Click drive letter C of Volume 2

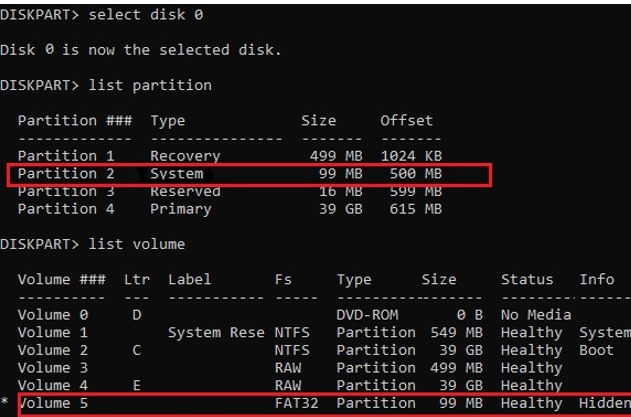(136, 350)
